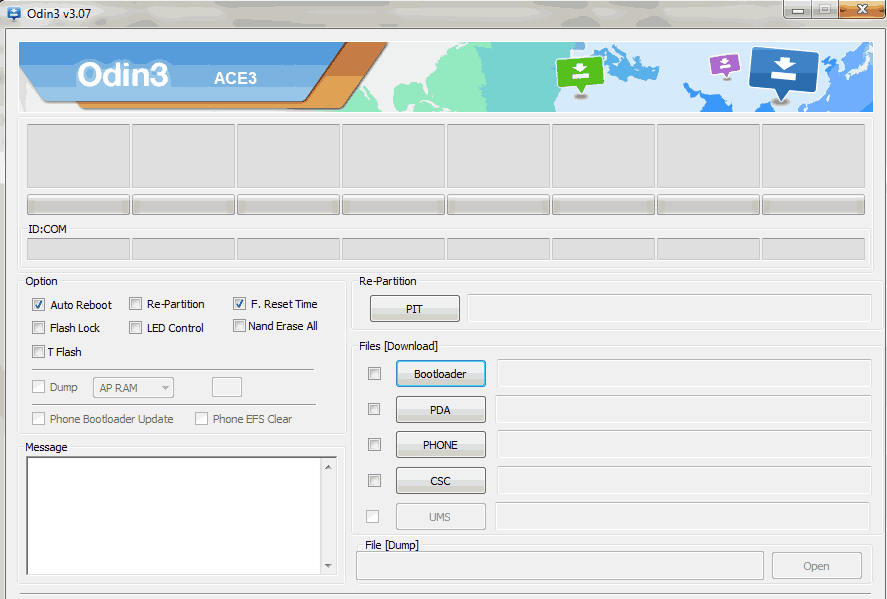Click the UMS button
This screenshot has height=599, width=887.
(x=441, y=516)
